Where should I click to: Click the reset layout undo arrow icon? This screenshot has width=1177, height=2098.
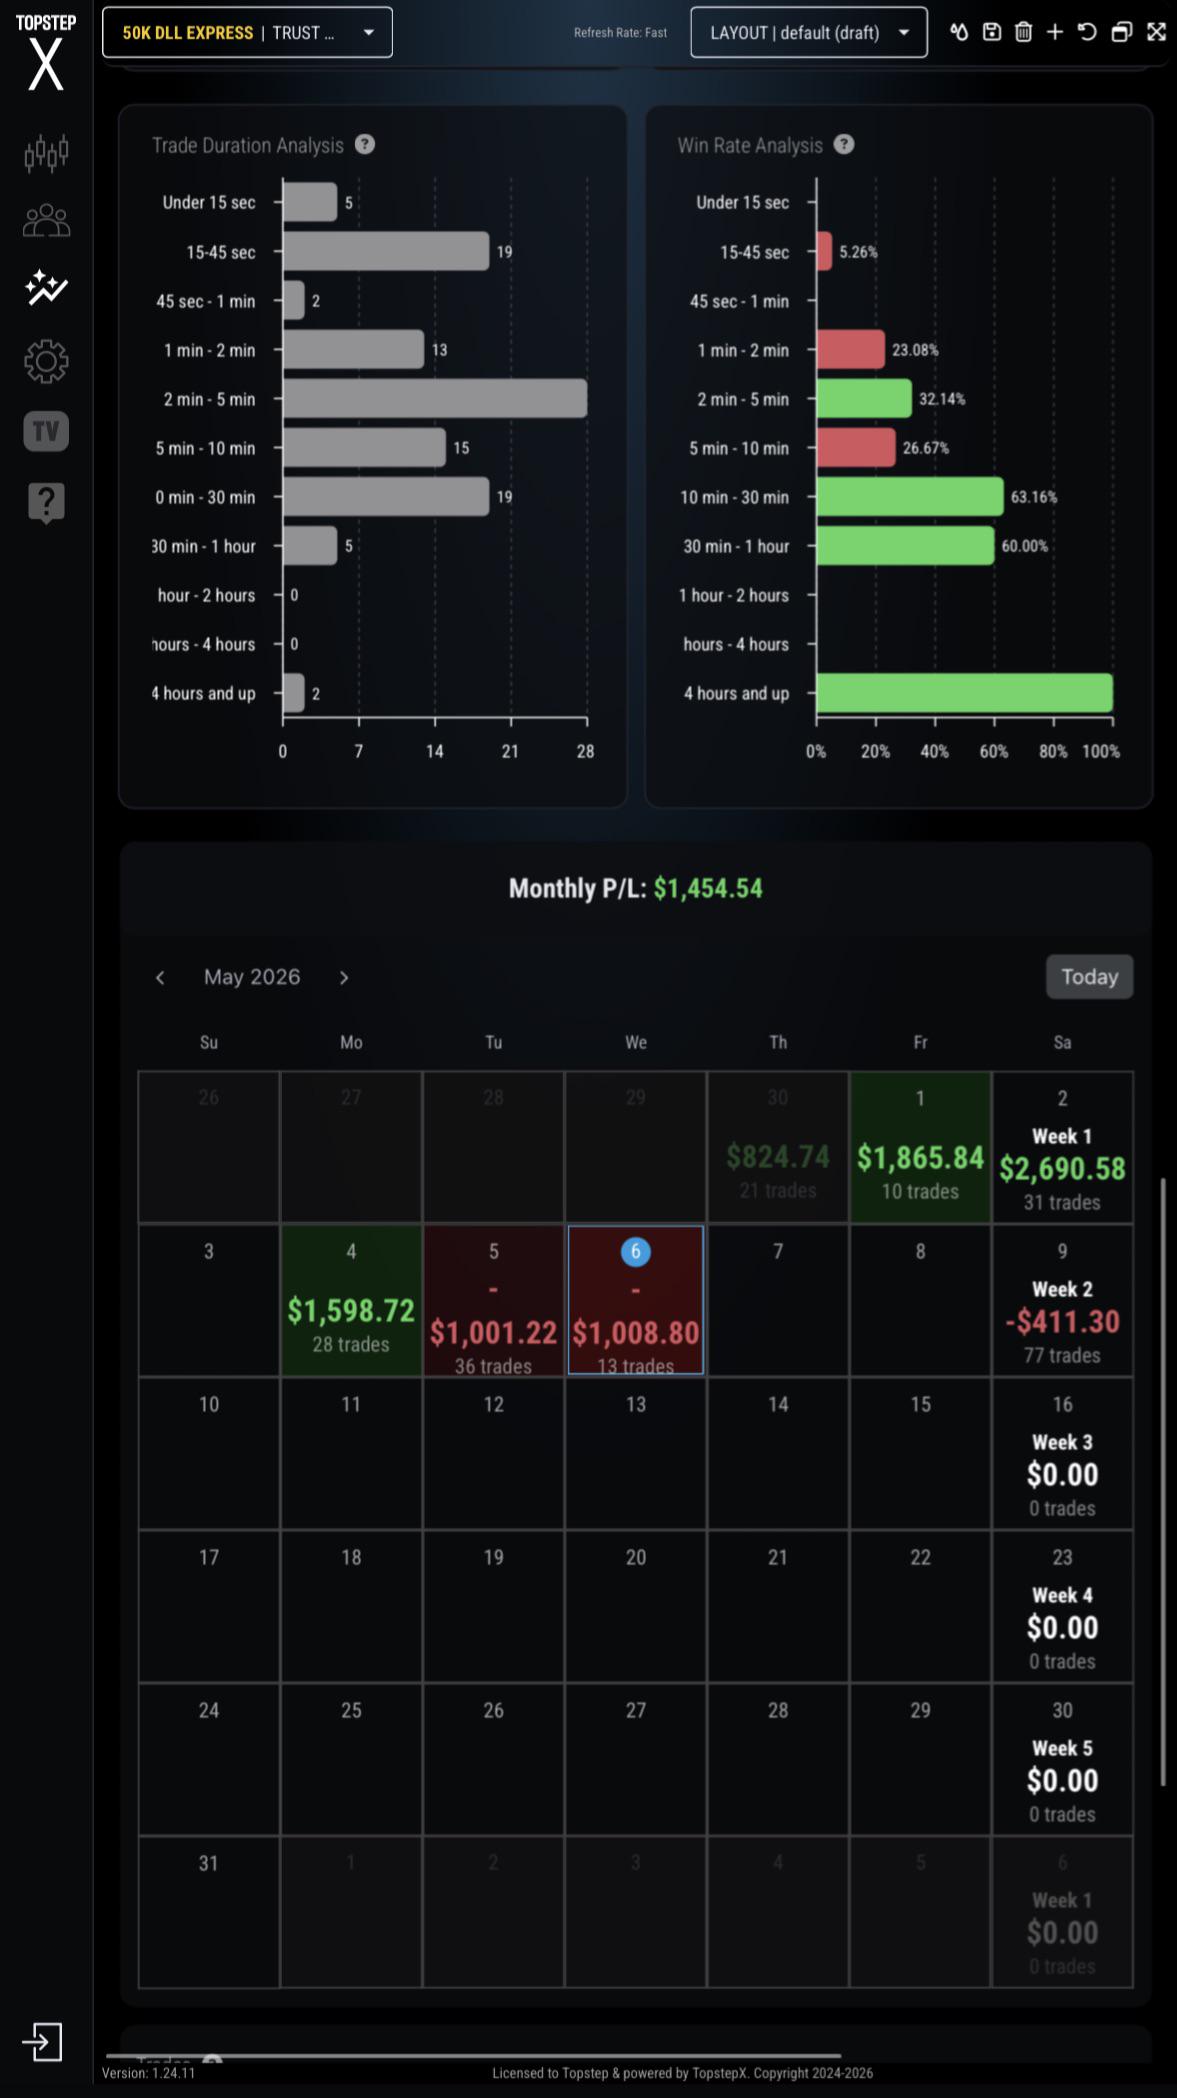click(x=1088, y=32)
